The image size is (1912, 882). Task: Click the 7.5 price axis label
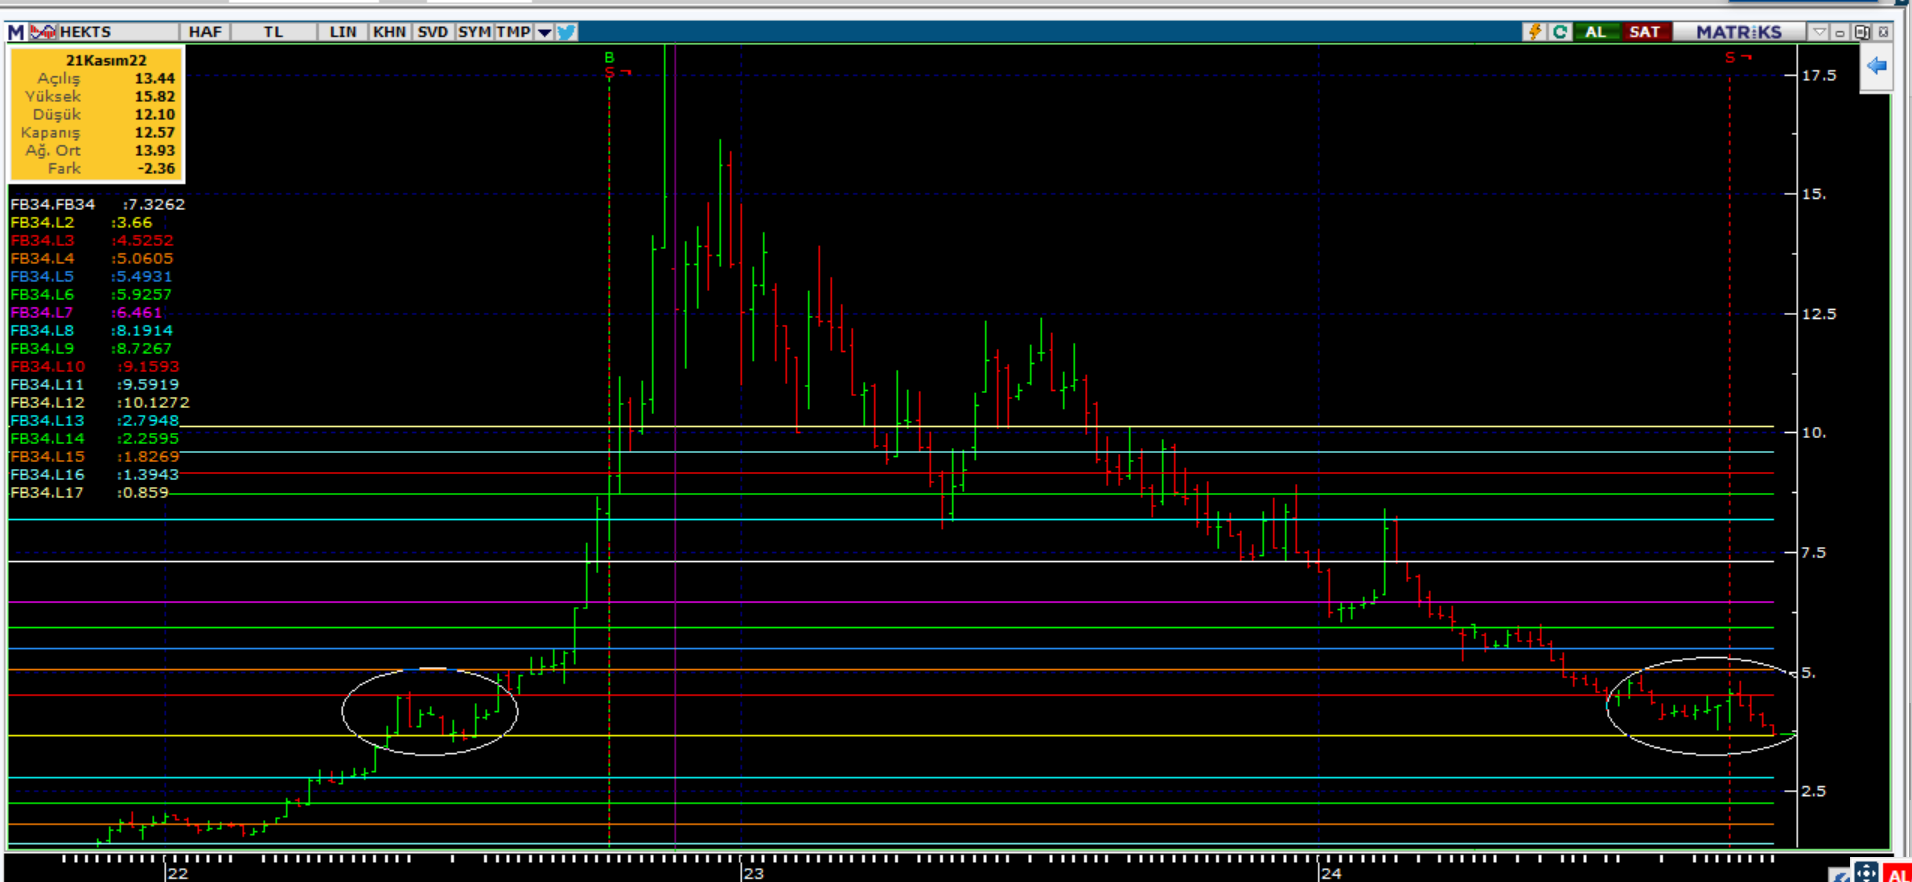click(1814, 552)
